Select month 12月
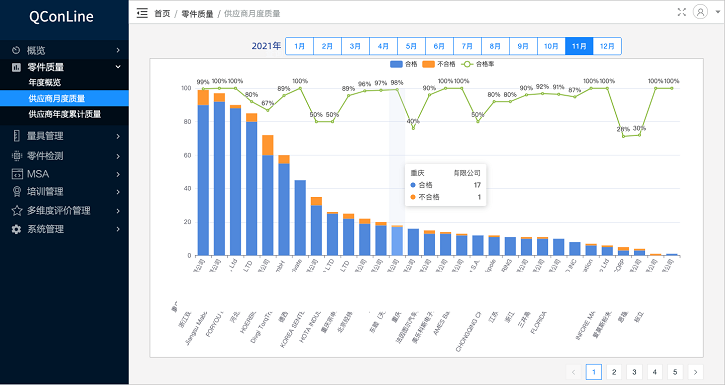Viewport: 725px width, 385px height. point(607,46)
